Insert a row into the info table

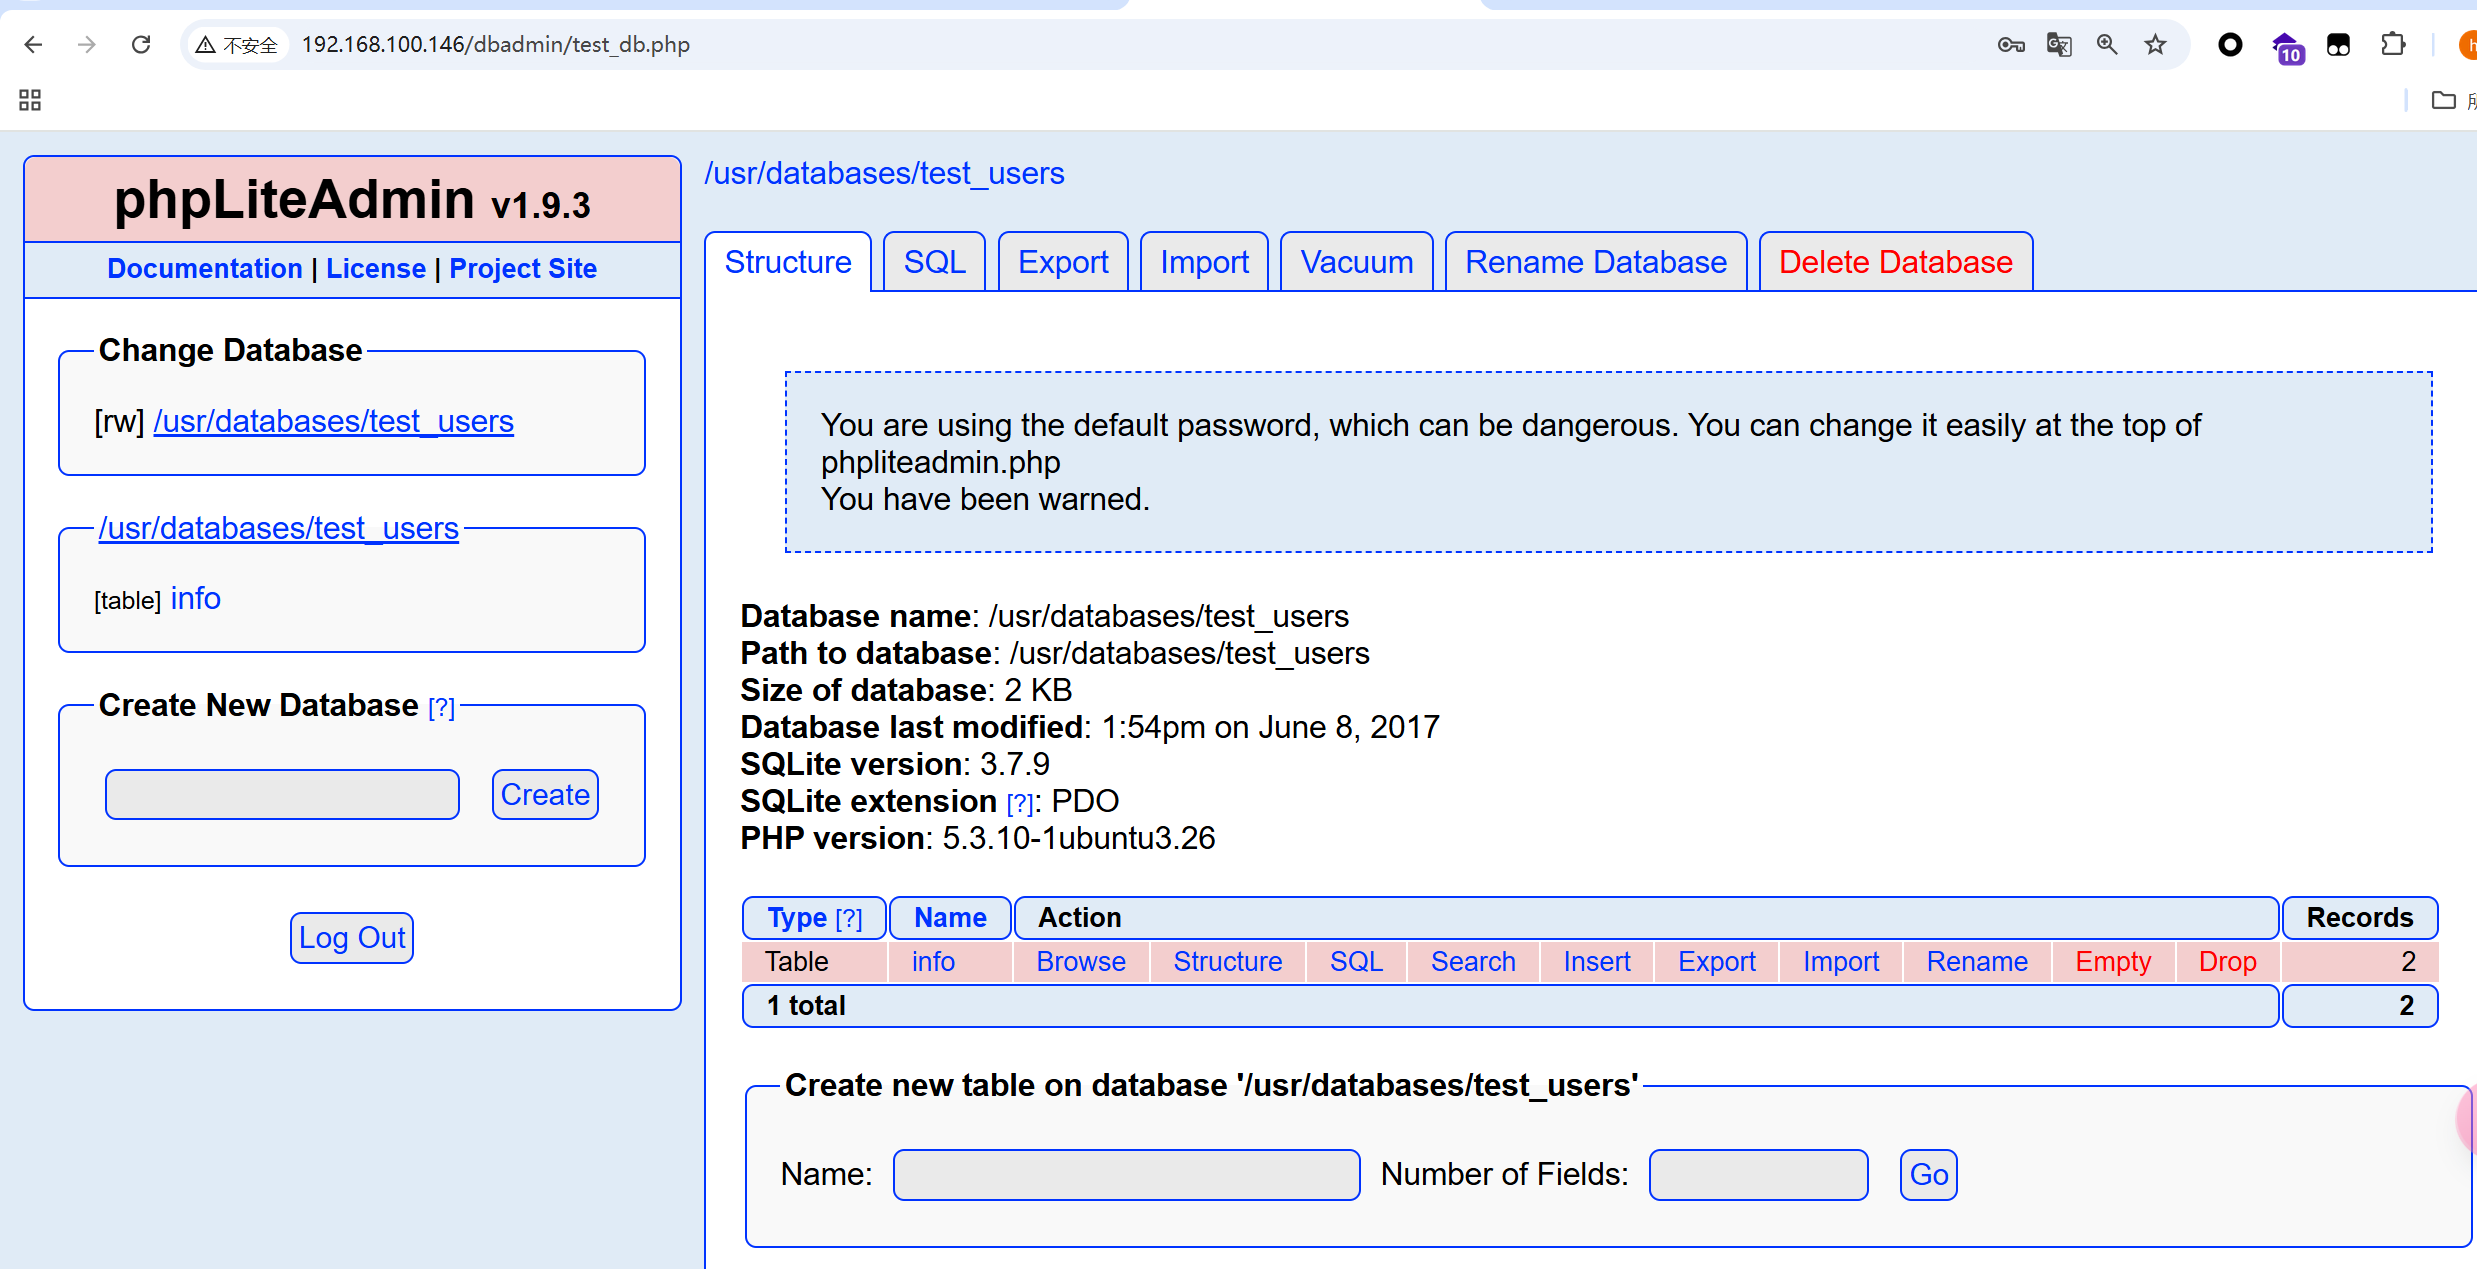1597,962
